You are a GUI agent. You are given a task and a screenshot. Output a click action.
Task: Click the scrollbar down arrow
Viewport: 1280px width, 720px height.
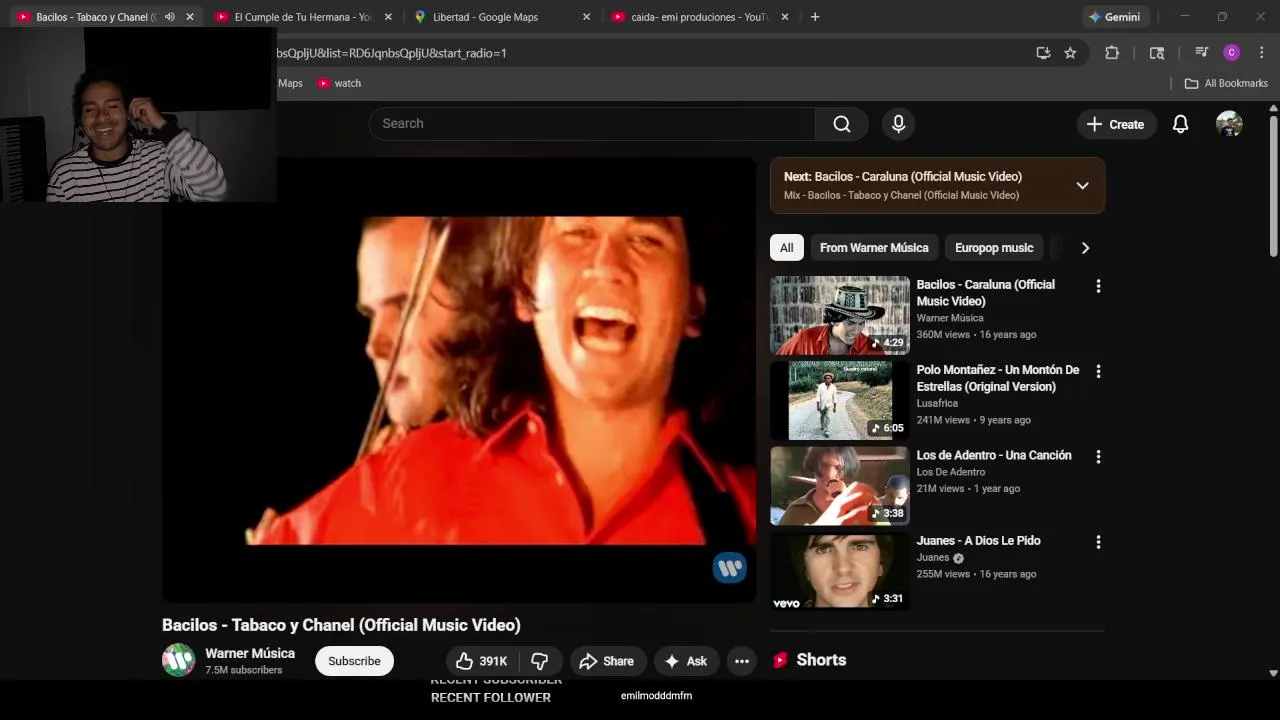click(x=1273, y=674)
